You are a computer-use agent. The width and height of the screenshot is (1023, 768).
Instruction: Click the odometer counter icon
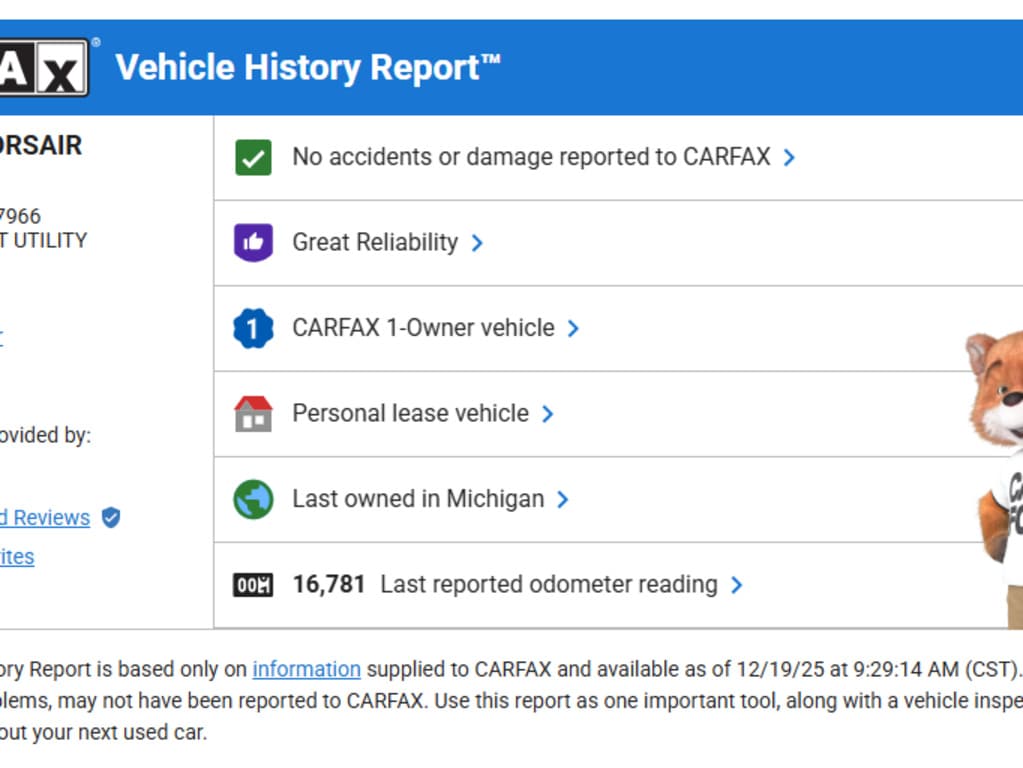point(253,585)
